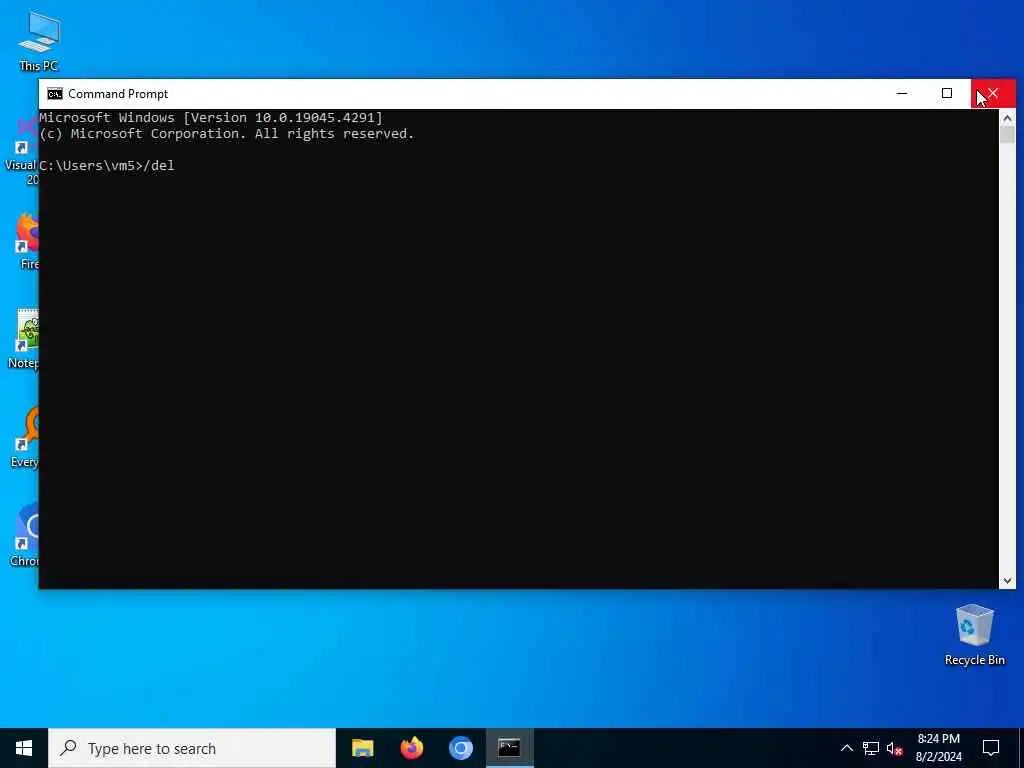
Task: Launch Firefox from the taskbar
Action: tap(411, 748)
